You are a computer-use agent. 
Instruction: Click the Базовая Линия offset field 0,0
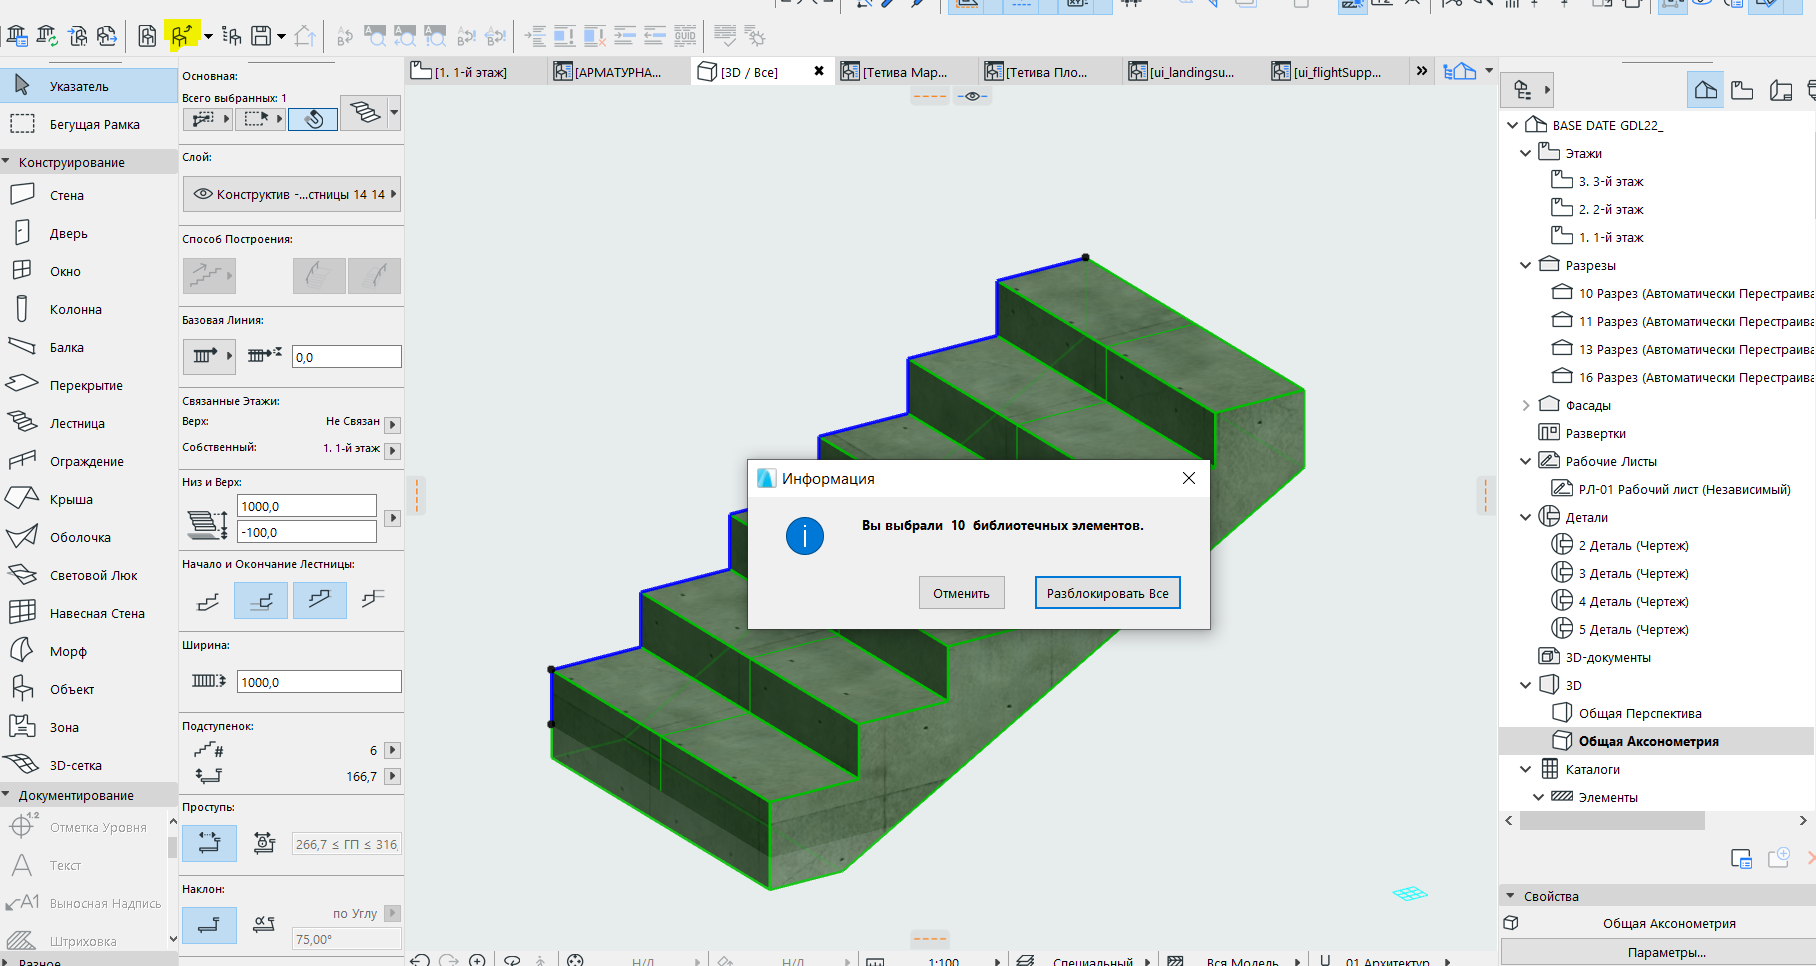click(x=346, y=357)
